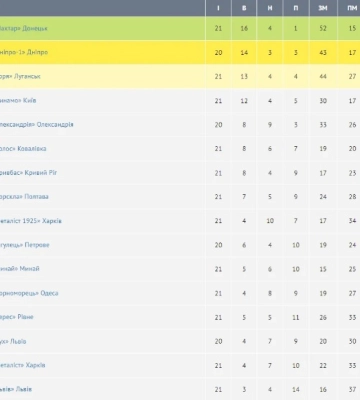Click the «Н» draws column header
Image resolution: width=360 pixels, height=400 pixels.
click(x=270, y=8)
